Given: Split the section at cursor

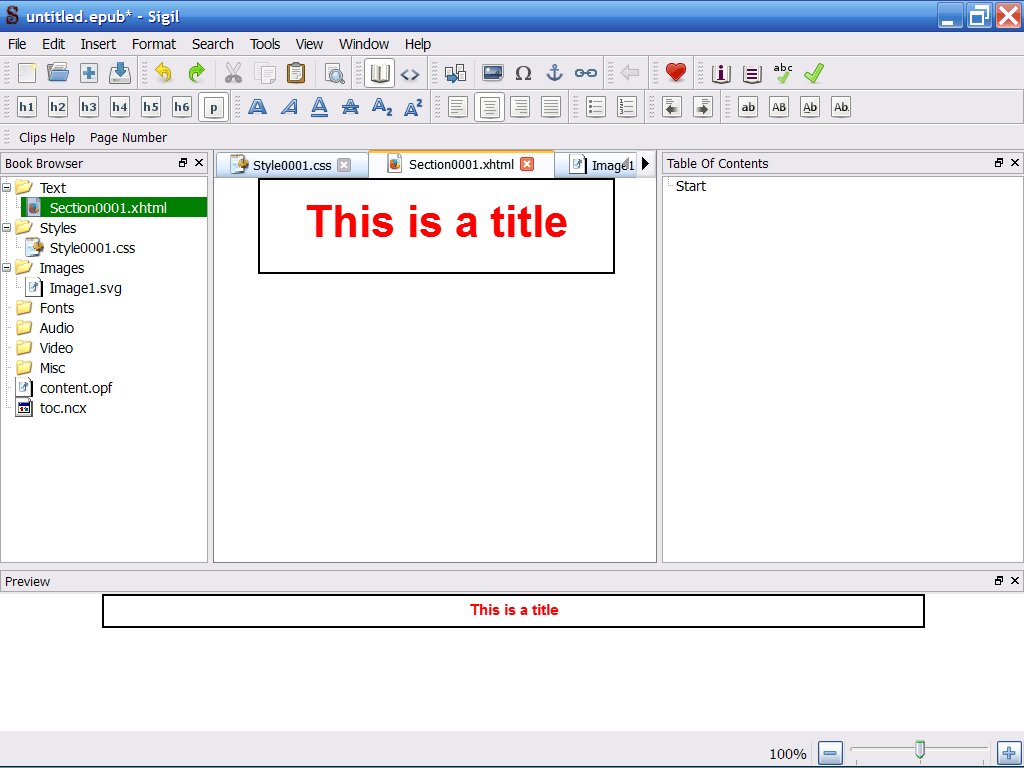Looking at the screenshot, I should coord(455,73).
